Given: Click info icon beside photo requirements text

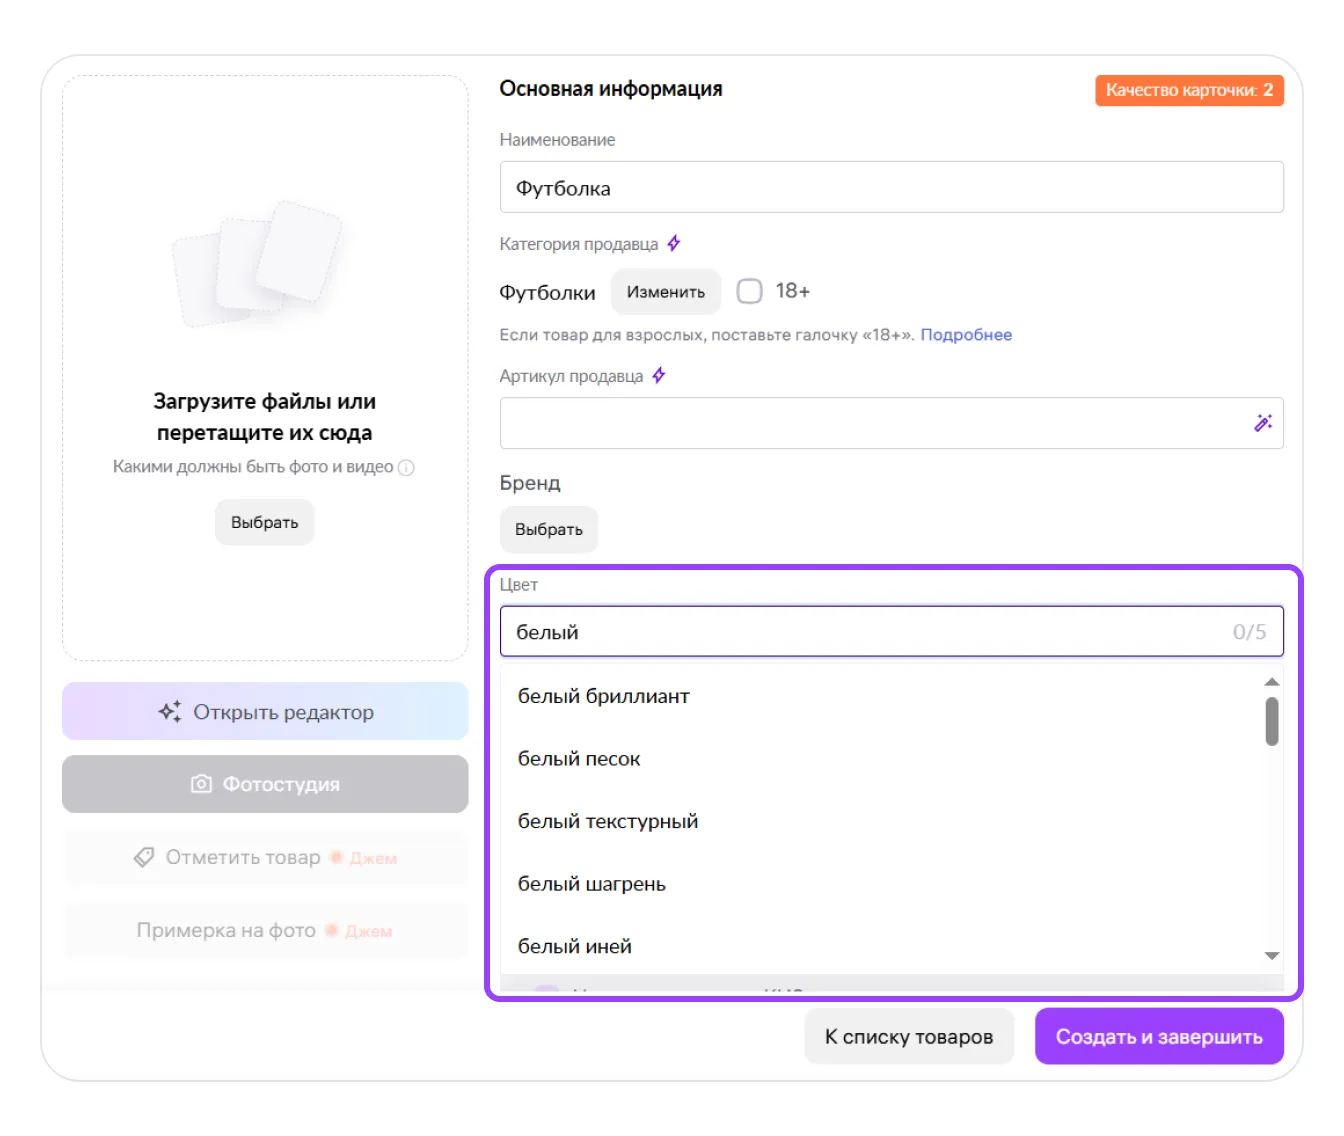Looking at the screenshot, I should (x=406, y=467).
